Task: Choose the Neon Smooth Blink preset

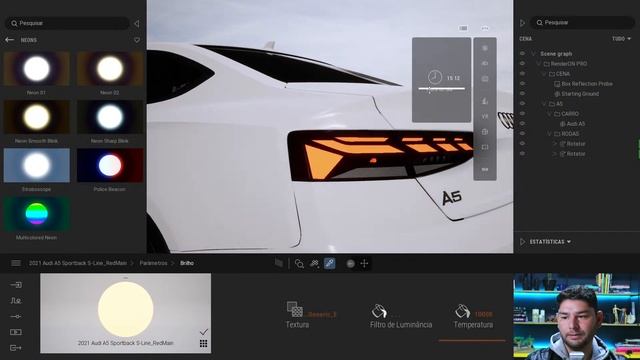Action: tap(36, 117)
